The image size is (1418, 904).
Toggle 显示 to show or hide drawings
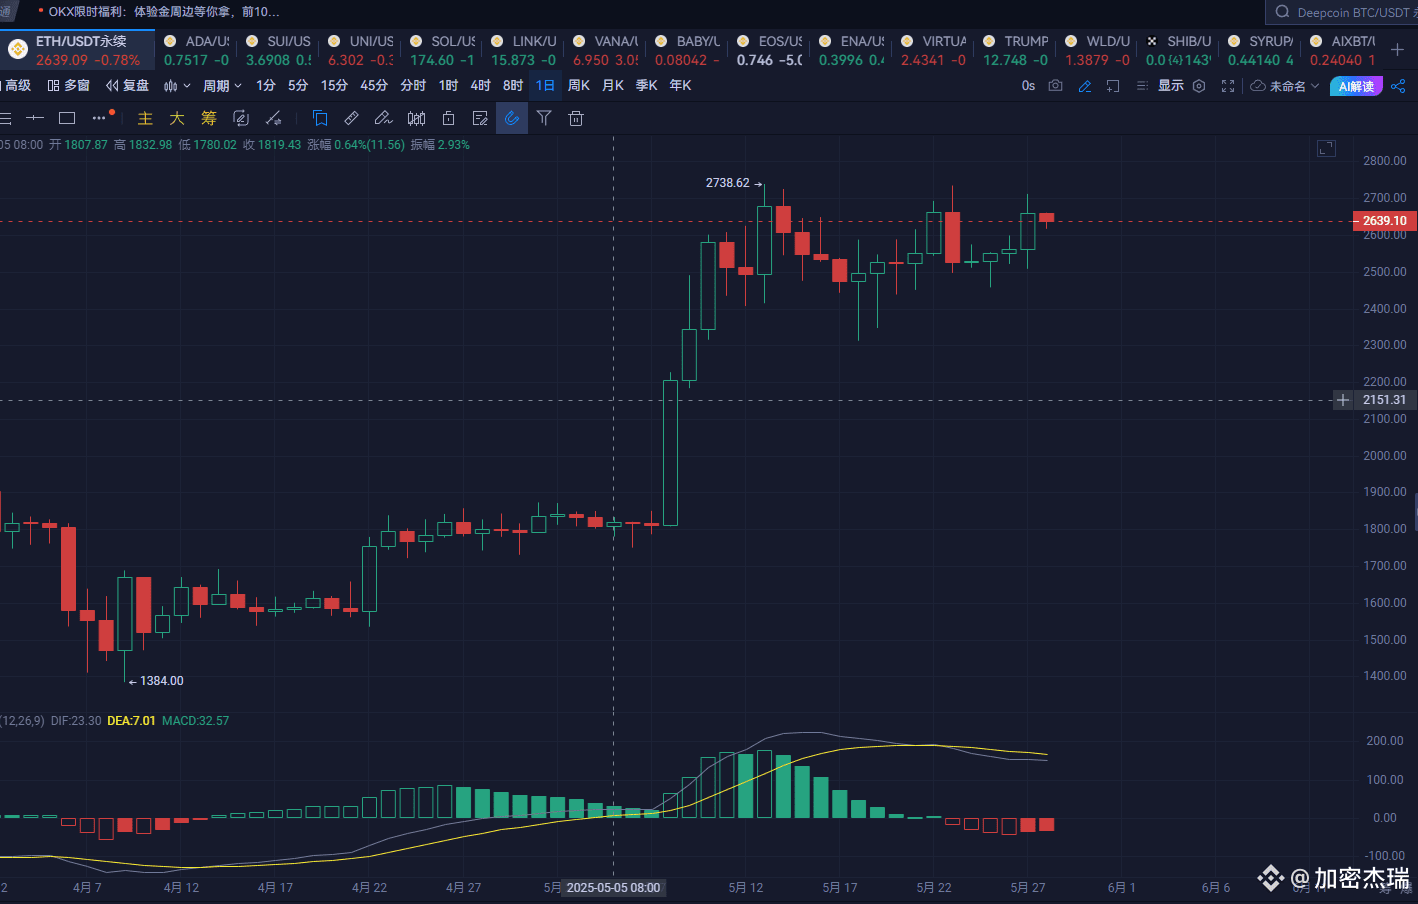1171,86
